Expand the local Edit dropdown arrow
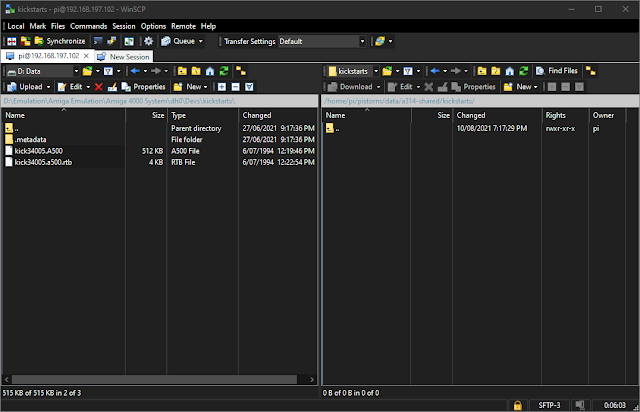Viewport: 640px width, 412px height. 88,87
